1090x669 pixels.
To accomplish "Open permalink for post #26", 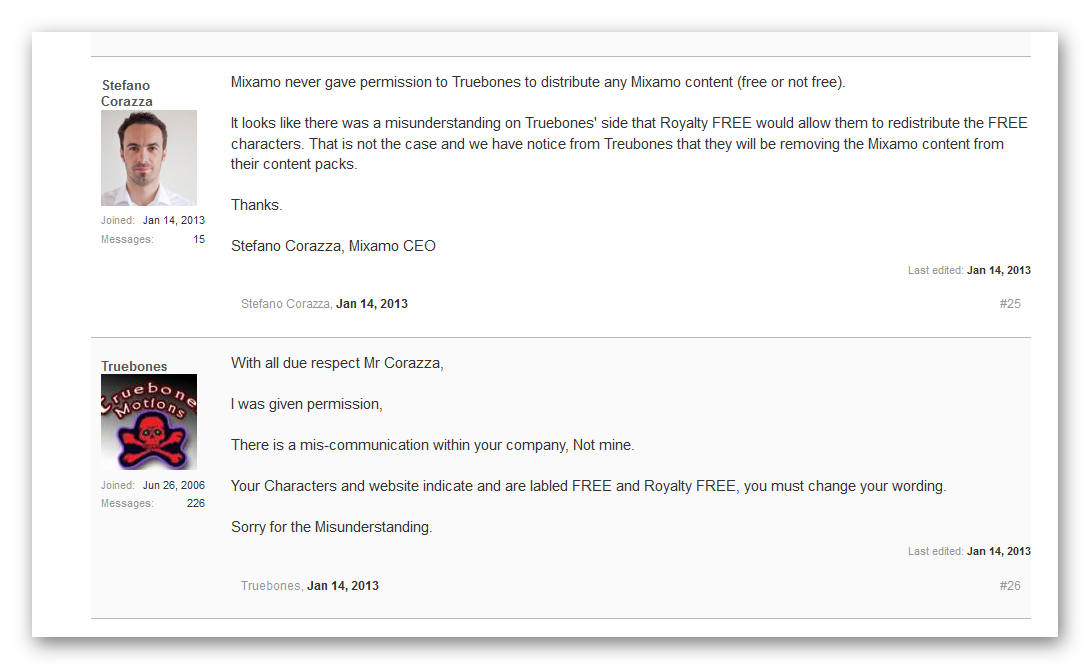I will tap(1010, 586).
